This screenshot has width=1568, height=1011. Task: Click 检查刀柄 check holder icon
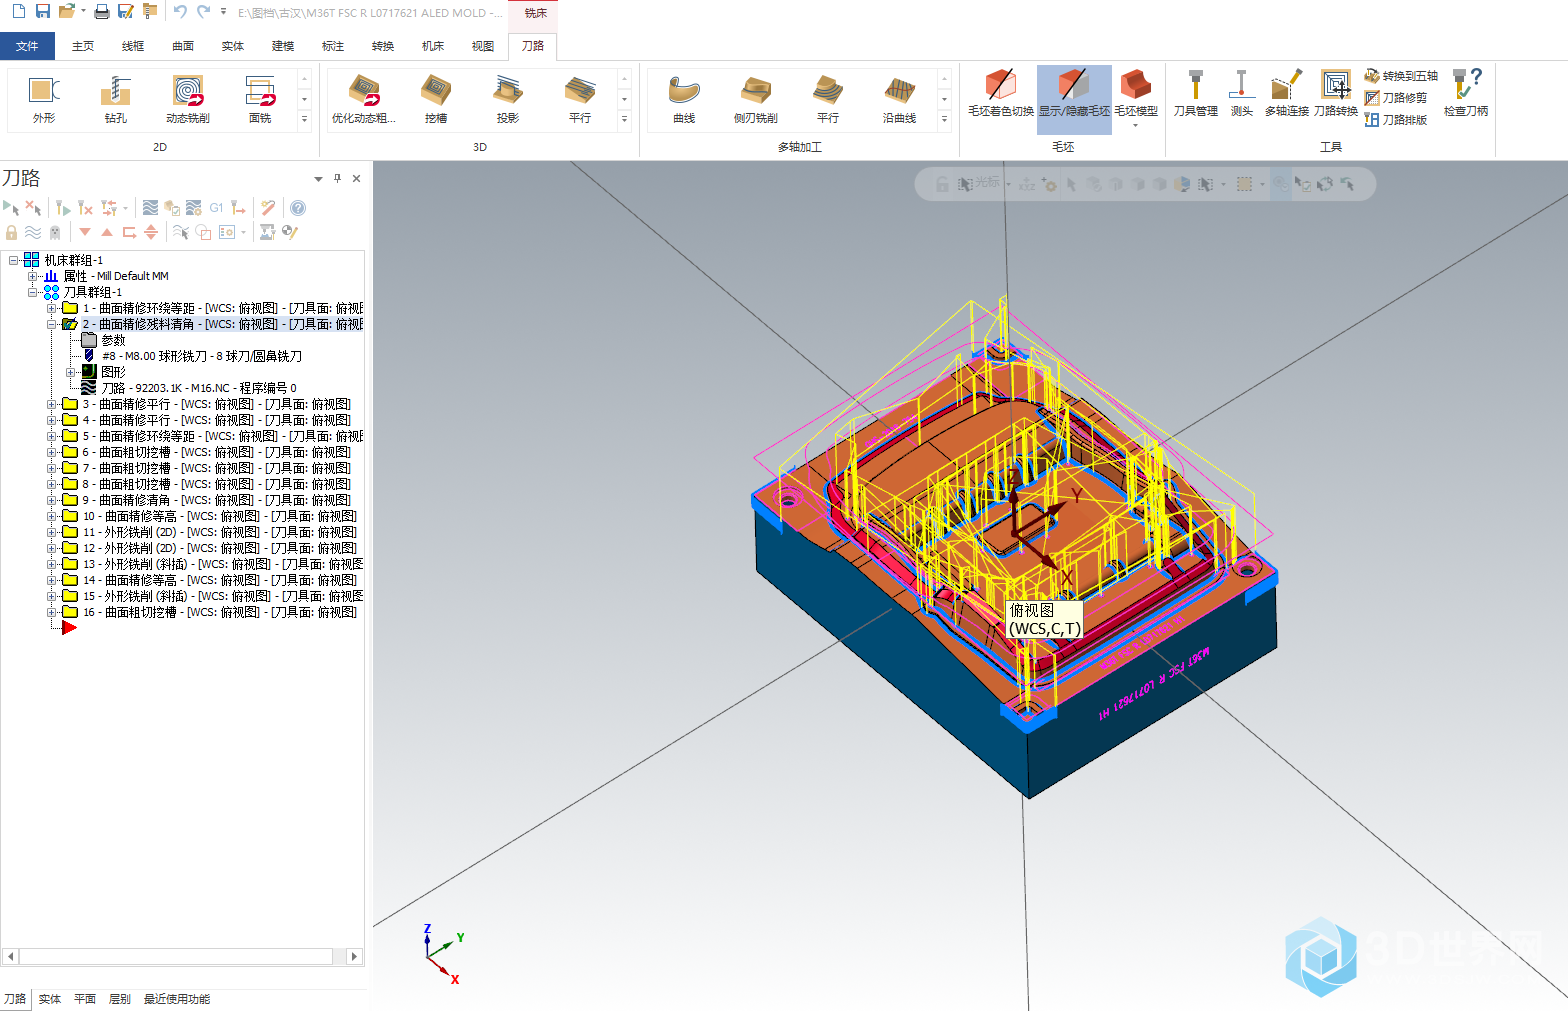point(1466,93)
